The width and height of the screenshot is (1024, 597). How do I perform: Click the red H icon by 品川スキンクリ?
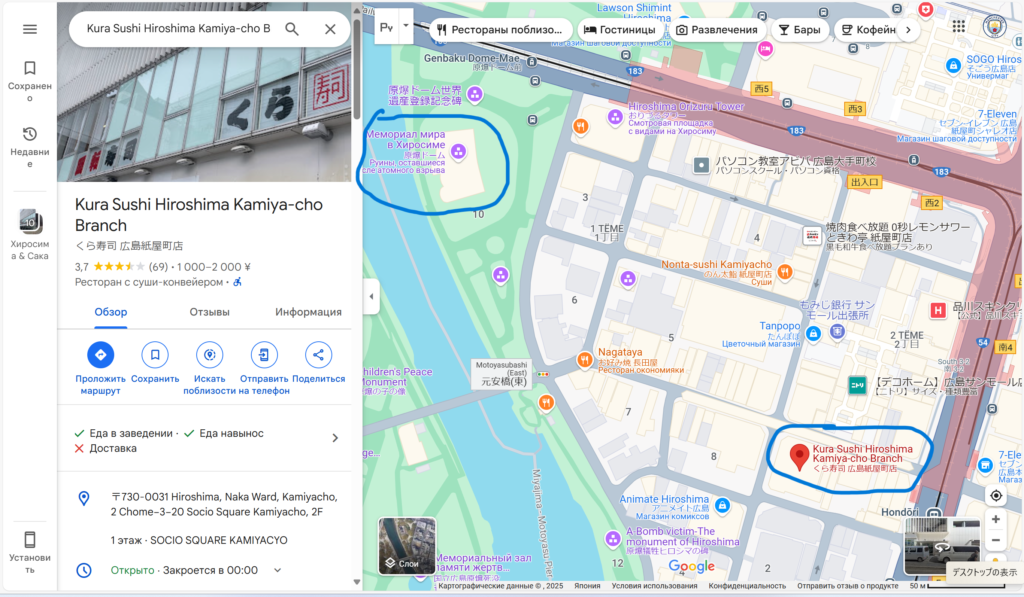[938, 310]
